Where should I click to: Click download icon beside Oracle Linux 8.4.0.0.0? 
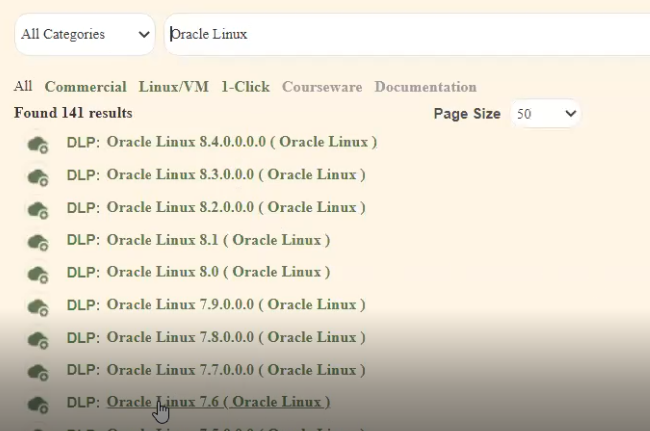click(38, 145)
